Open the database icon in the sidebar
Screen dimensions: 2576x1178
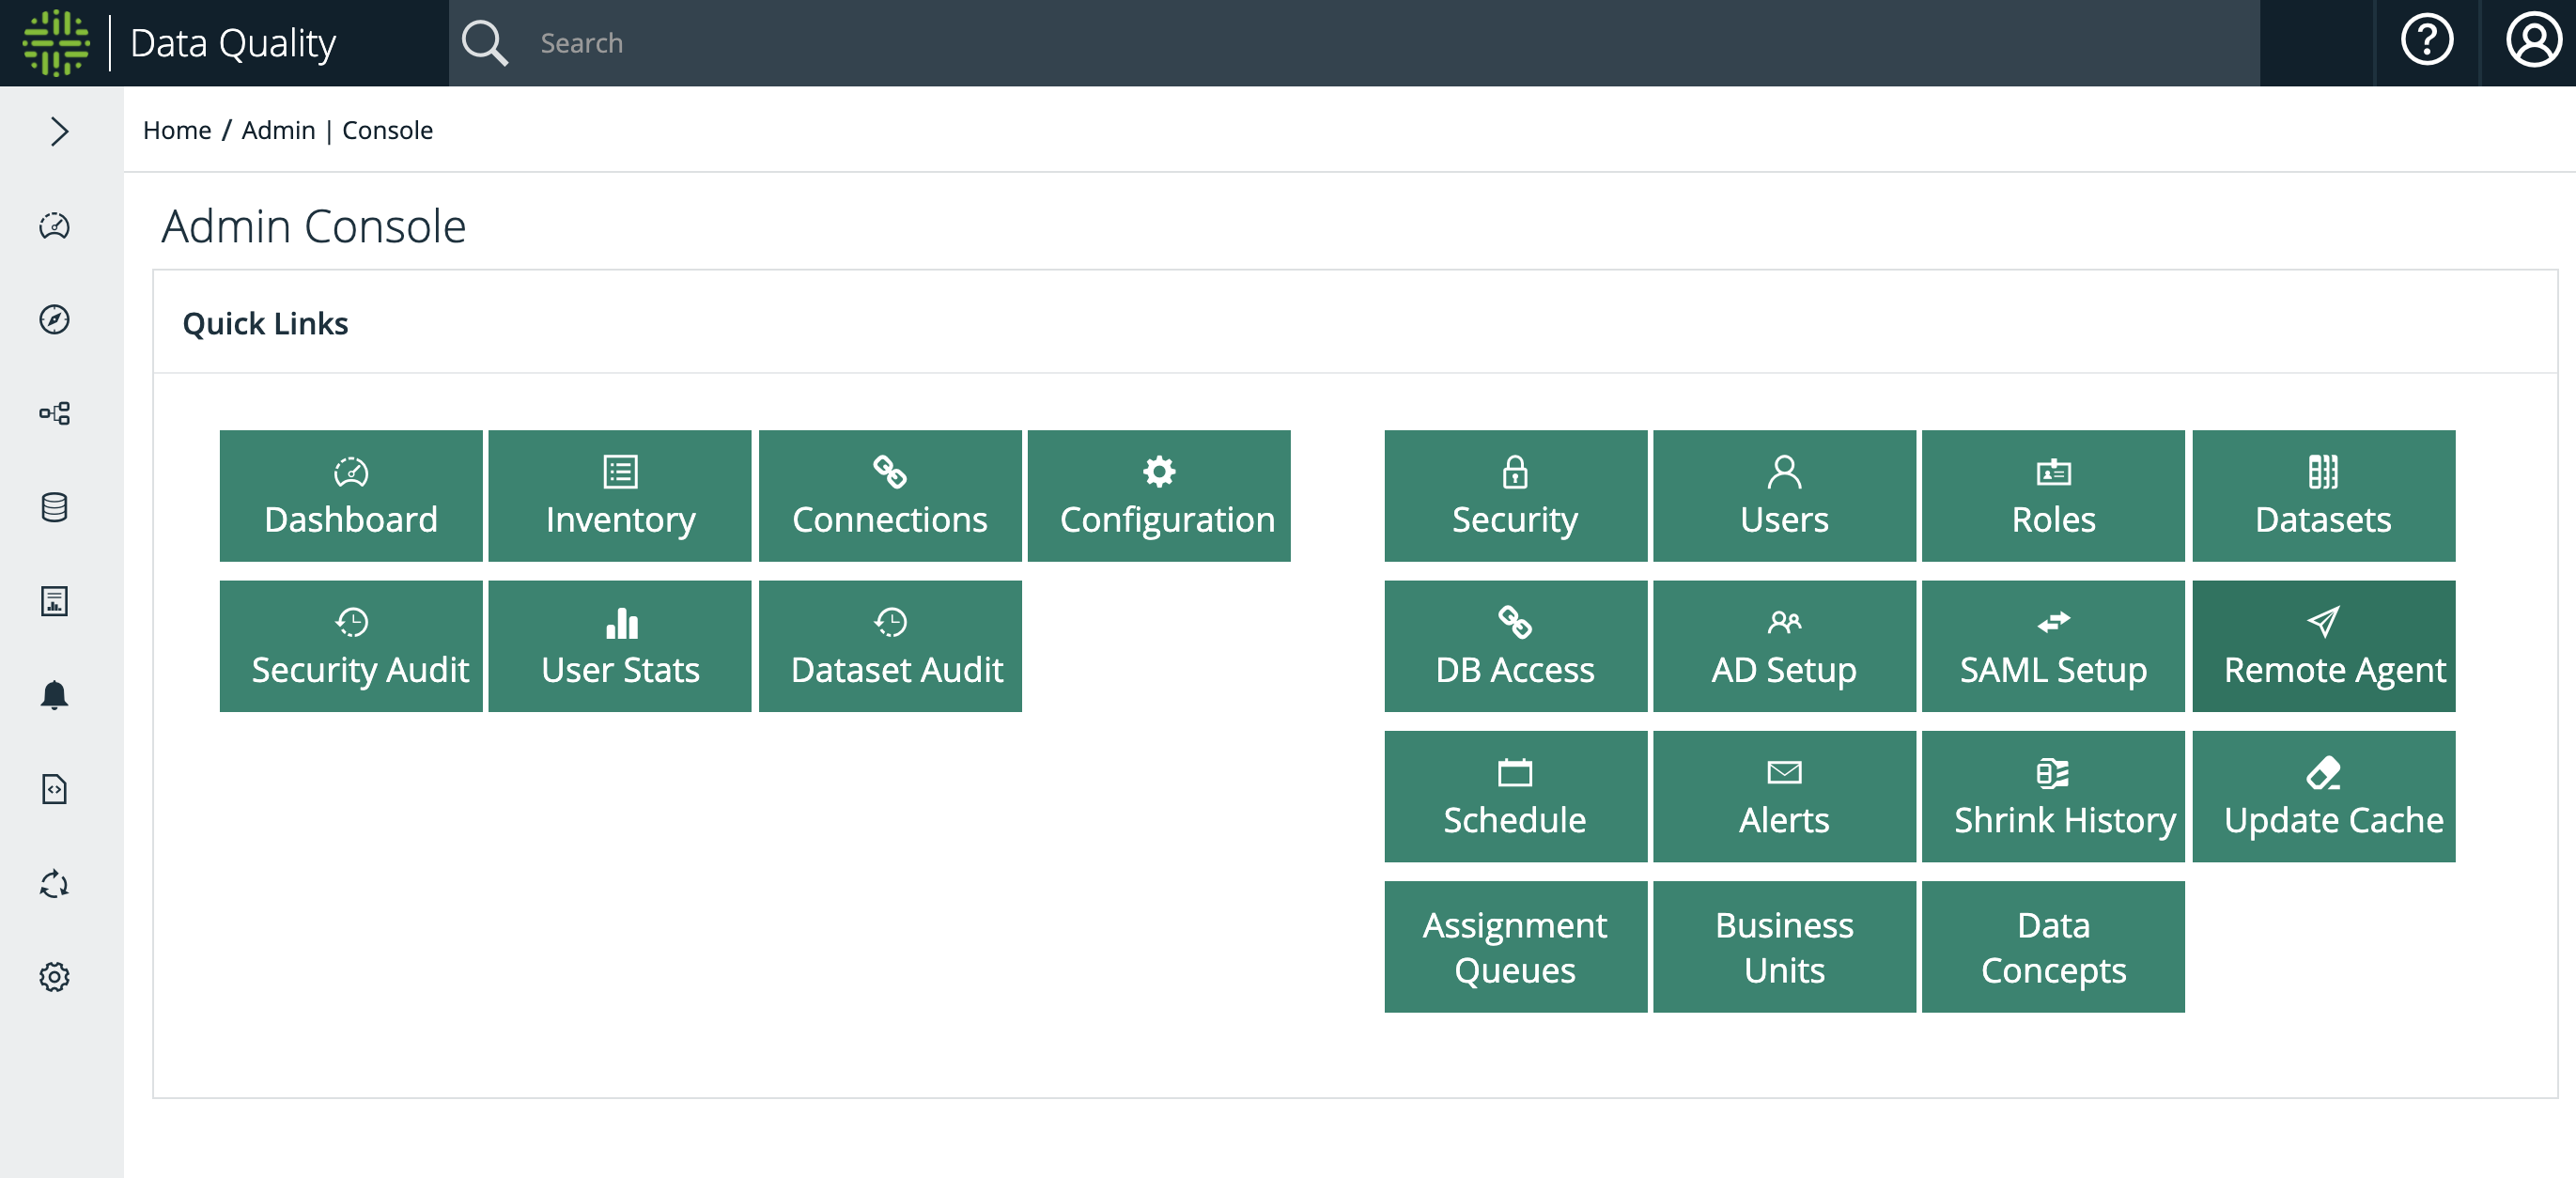tap(55, 508)
